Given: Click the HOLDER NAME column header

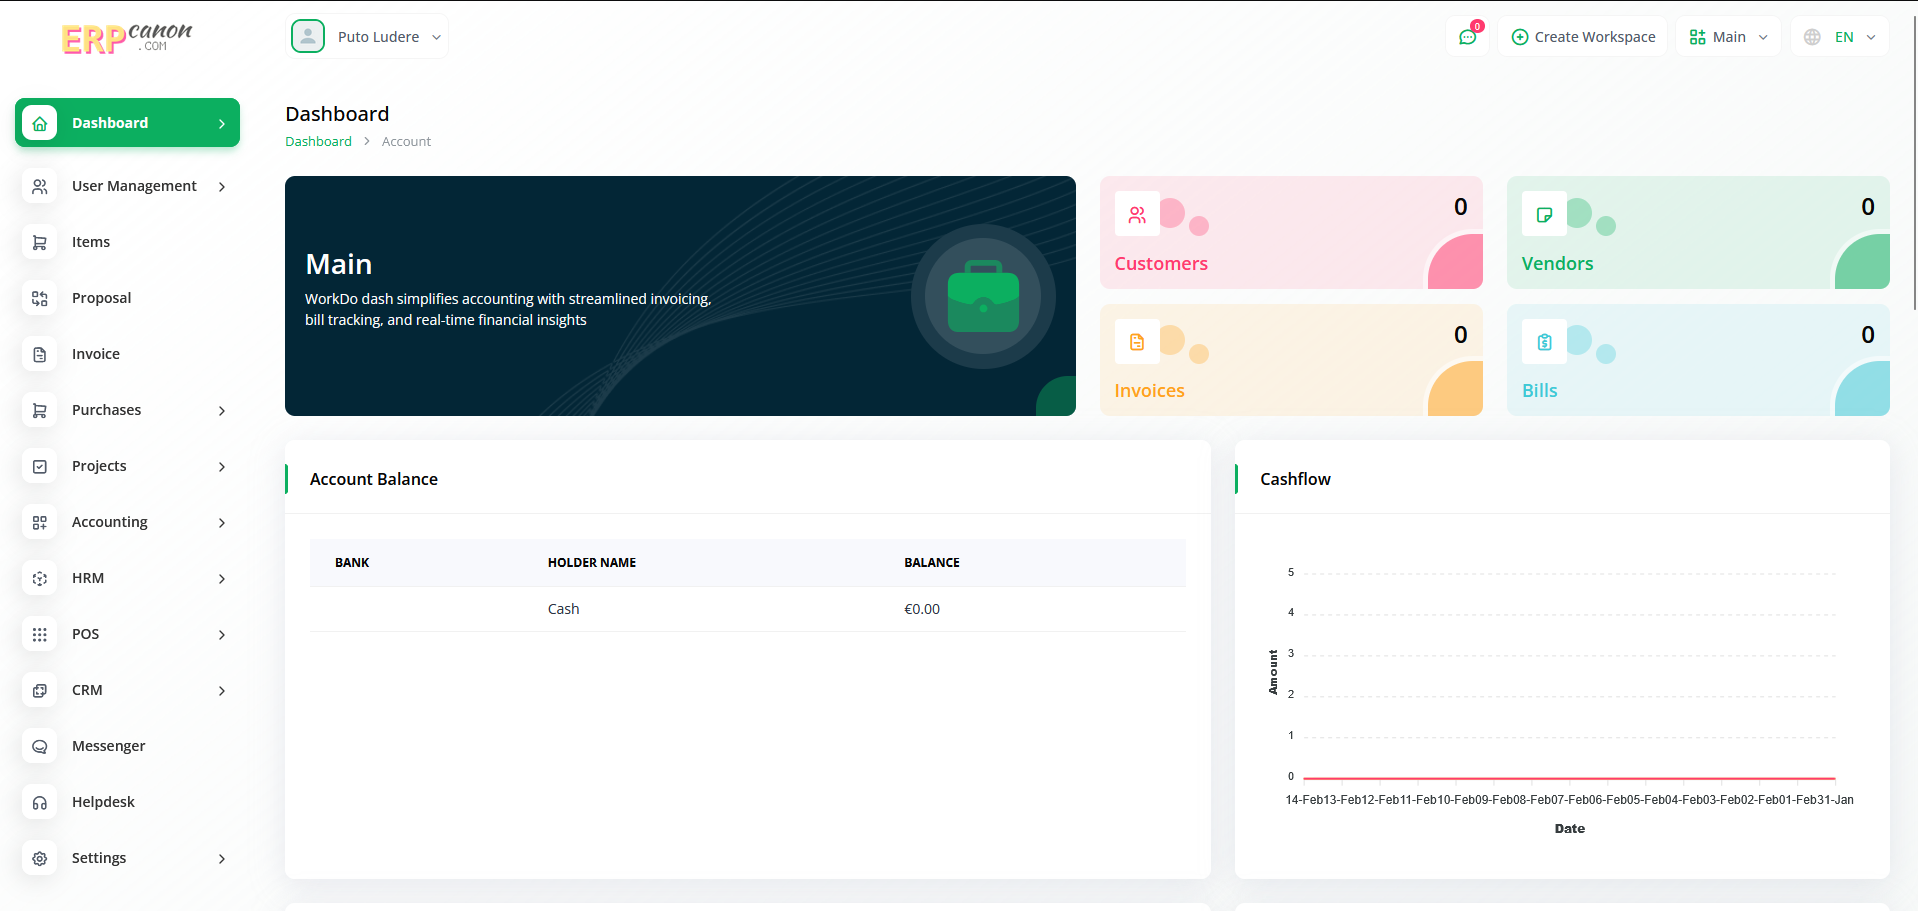Looking at the screenshot, I should point(592,563).
